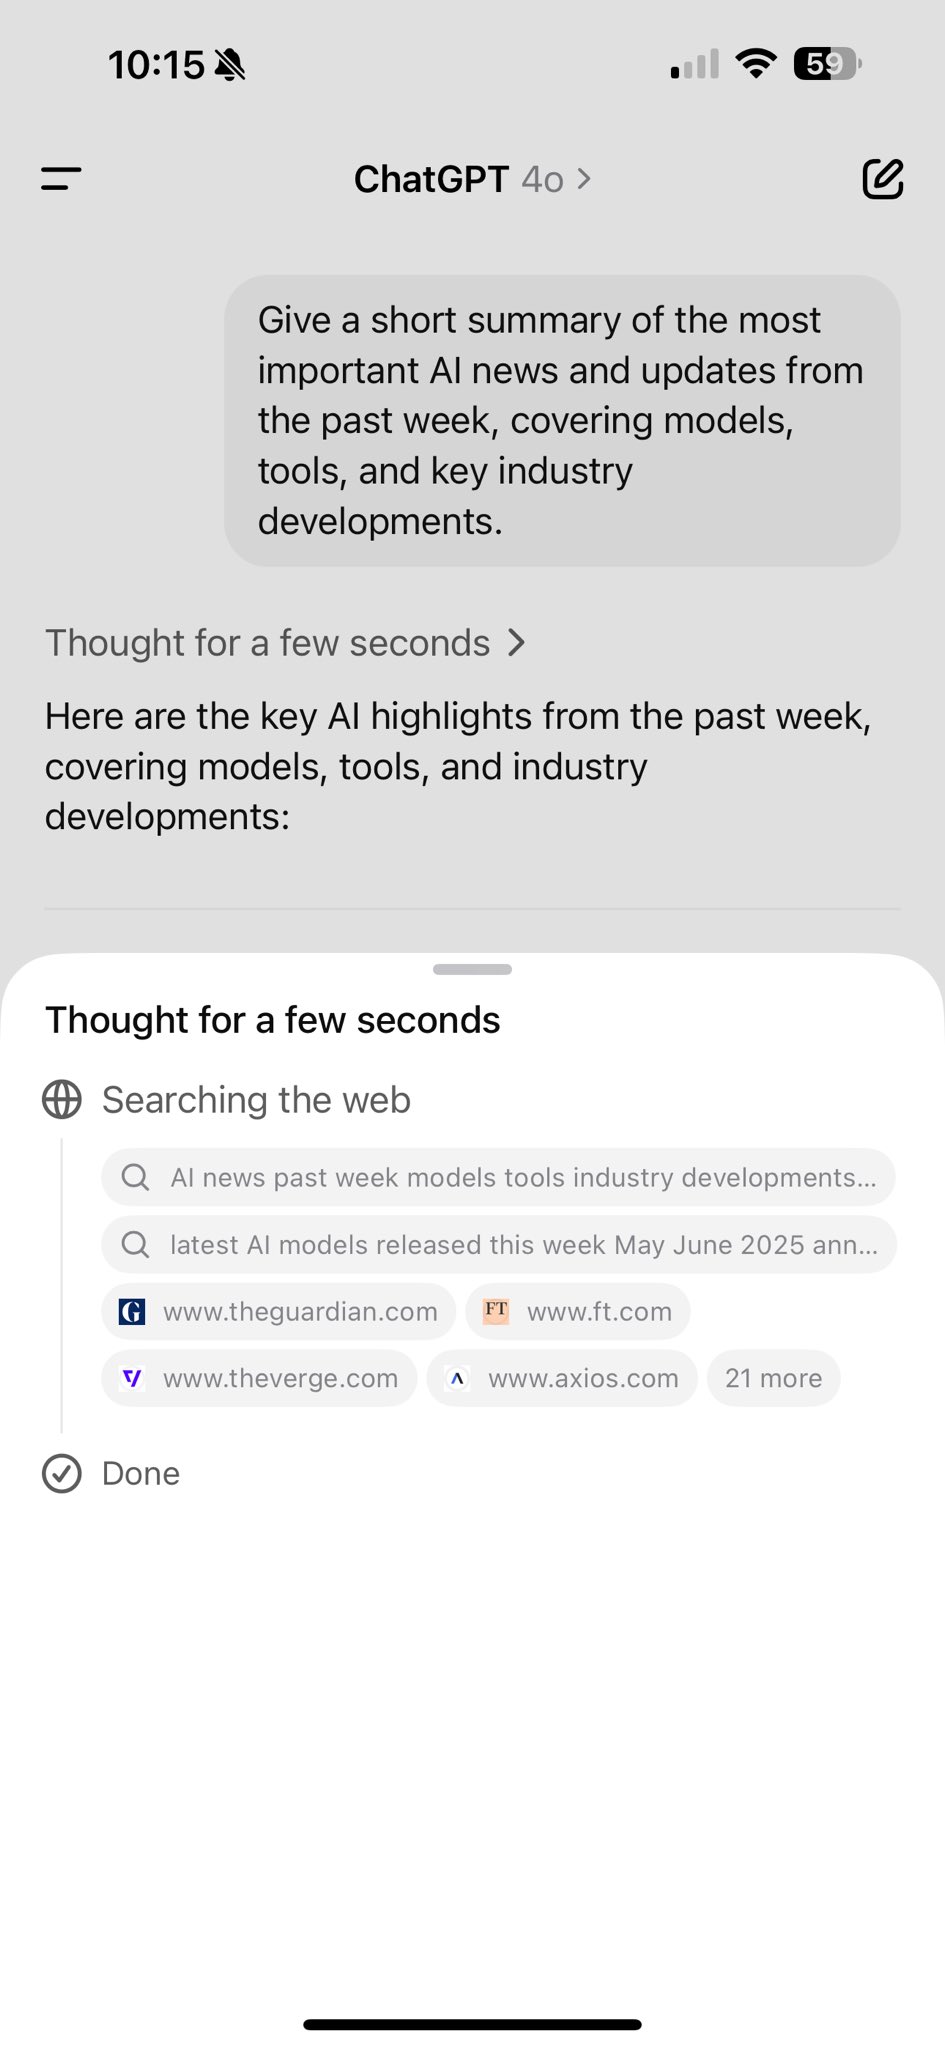Grab the bottom sheet drag handle

coord(472,969)
